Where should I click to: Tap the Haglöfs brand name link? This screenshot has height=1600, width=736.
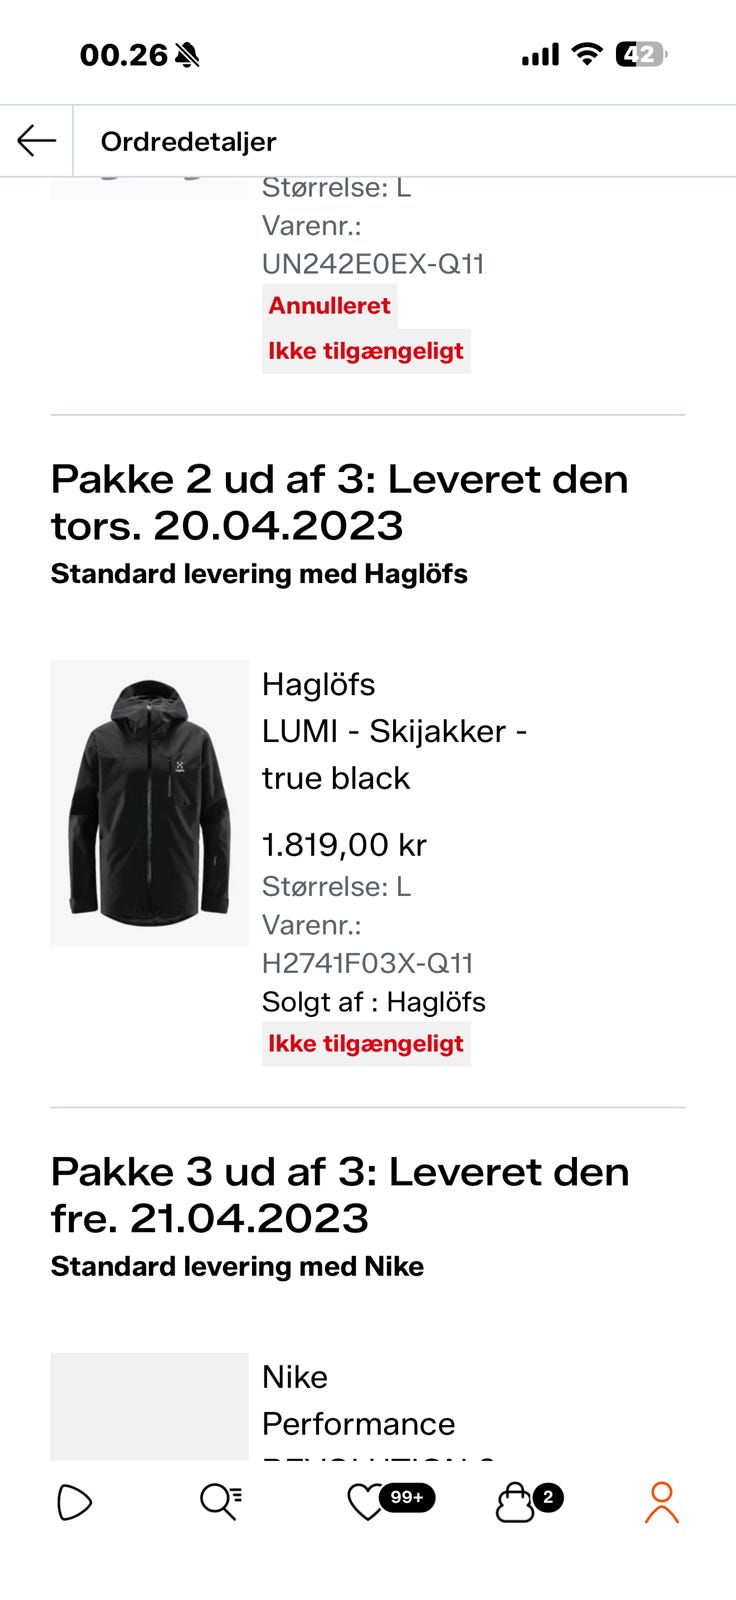click(318, 684)
